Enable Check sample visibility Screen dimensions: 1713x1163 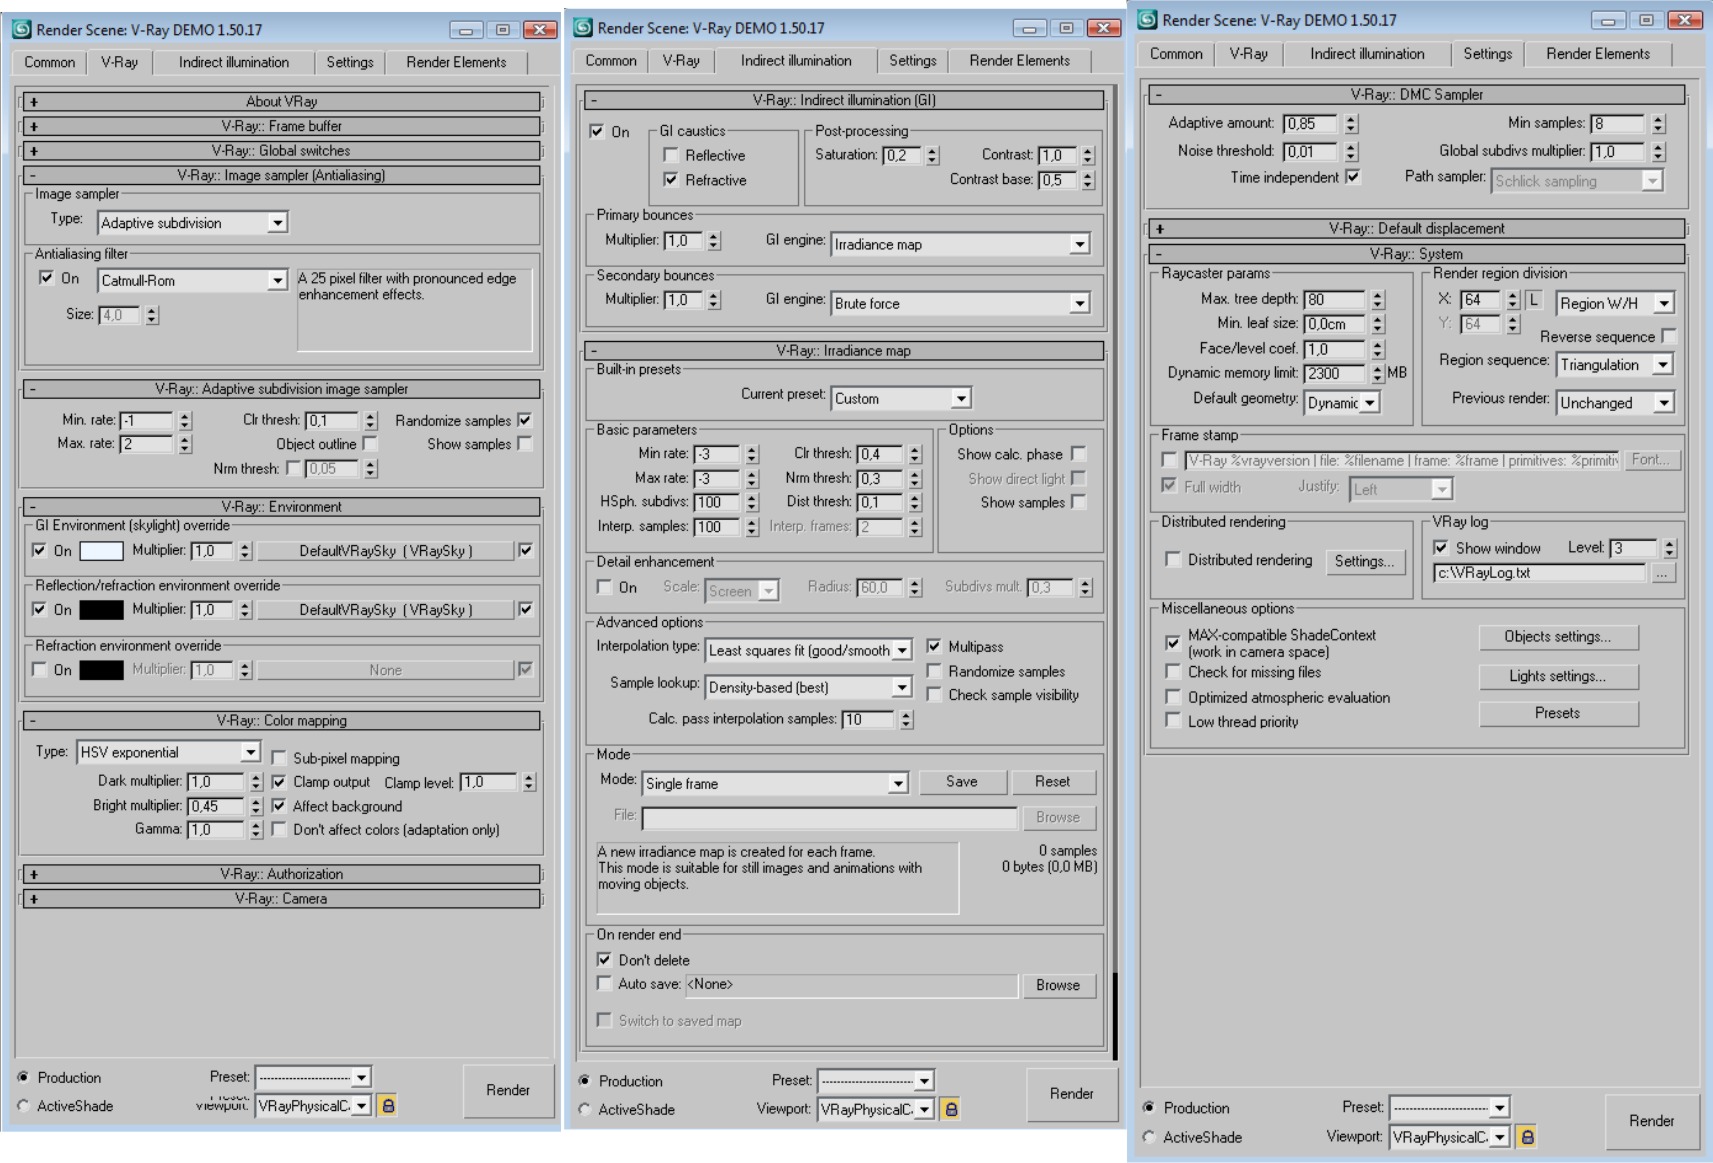(934, 695)
